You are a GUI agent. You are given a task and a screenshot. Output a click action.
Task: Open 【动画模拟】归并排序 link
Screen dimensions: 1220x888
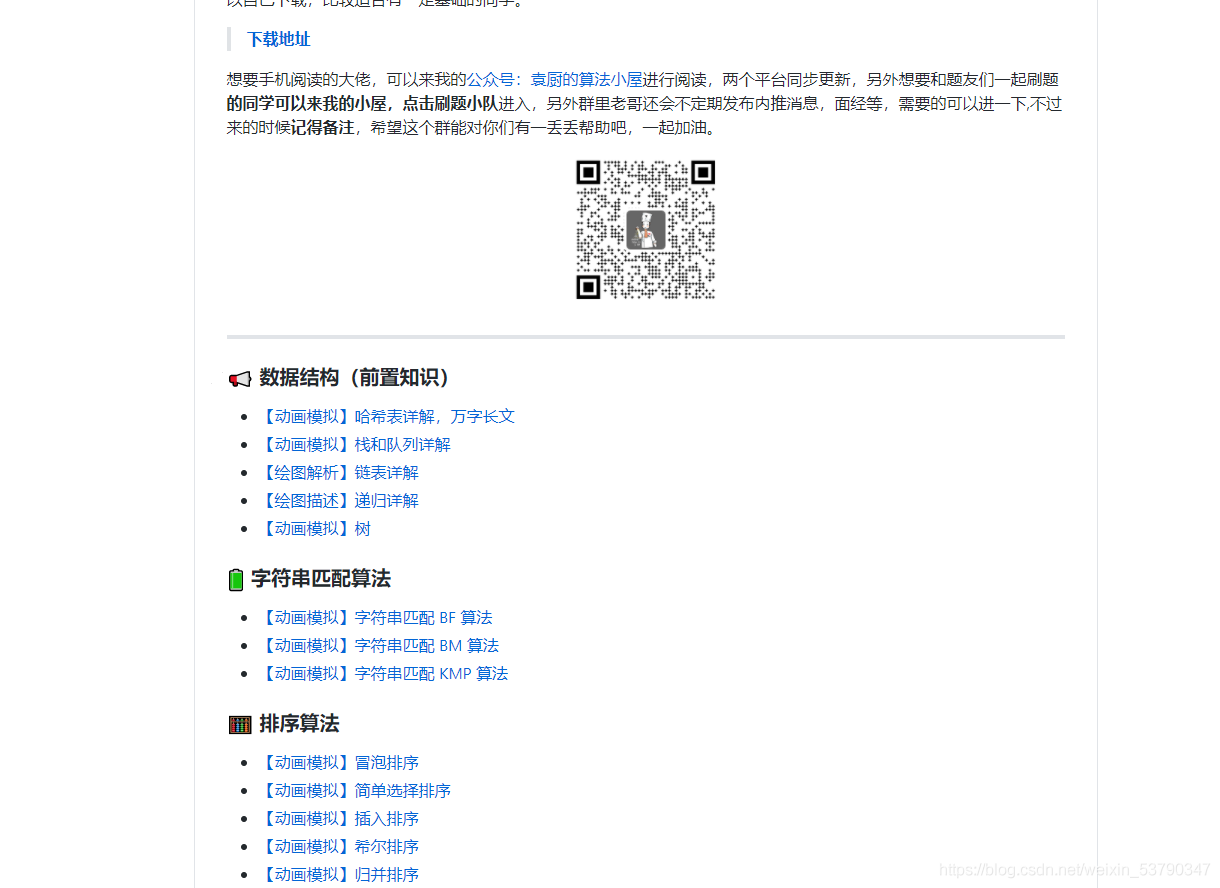tap(339, 874)
